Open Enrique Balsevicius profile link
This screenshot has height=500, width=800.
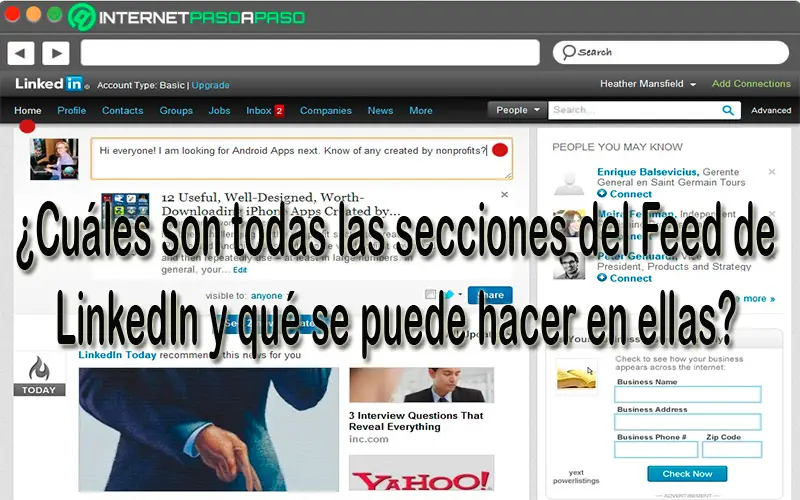(647, 172)
